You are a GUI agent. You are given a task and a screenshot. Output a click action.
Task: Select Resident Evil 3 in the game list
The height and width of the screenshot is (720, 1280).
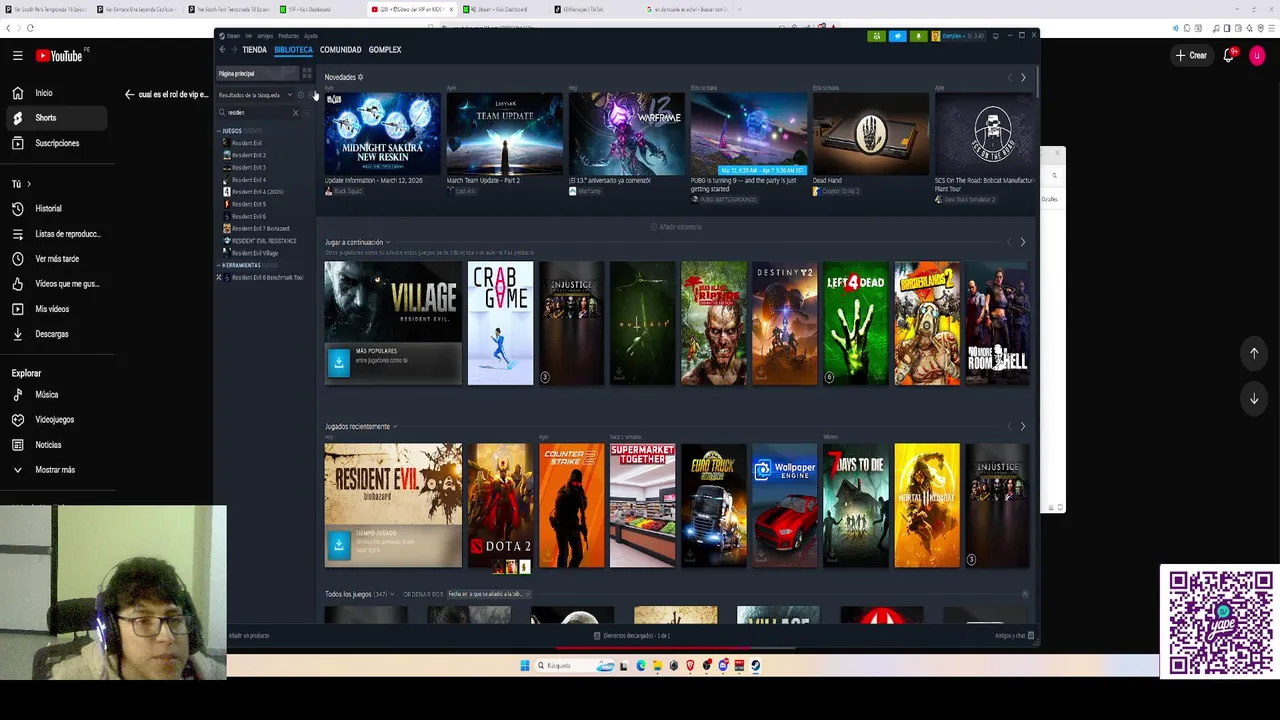[249, 167]
